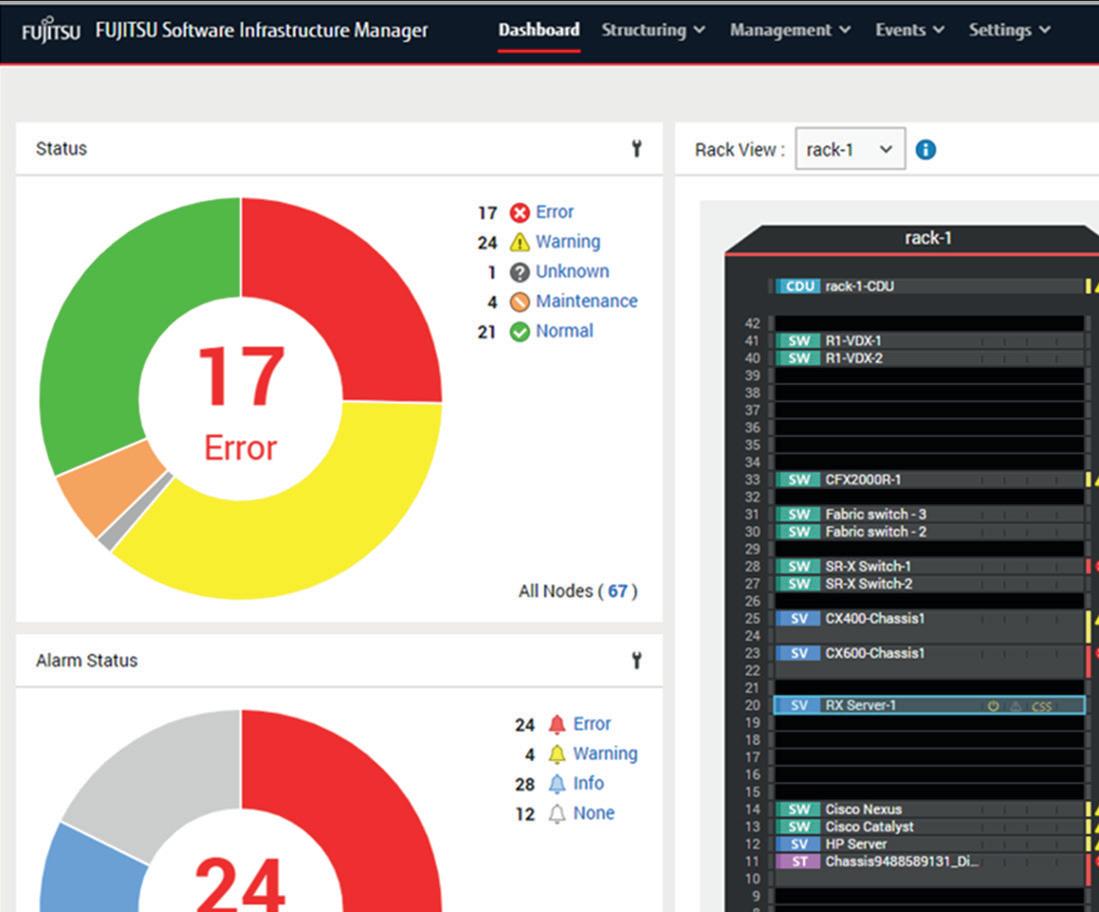Select CX400-Chassis1 server in rack
Screen dimensions: 1099x912
929,627
